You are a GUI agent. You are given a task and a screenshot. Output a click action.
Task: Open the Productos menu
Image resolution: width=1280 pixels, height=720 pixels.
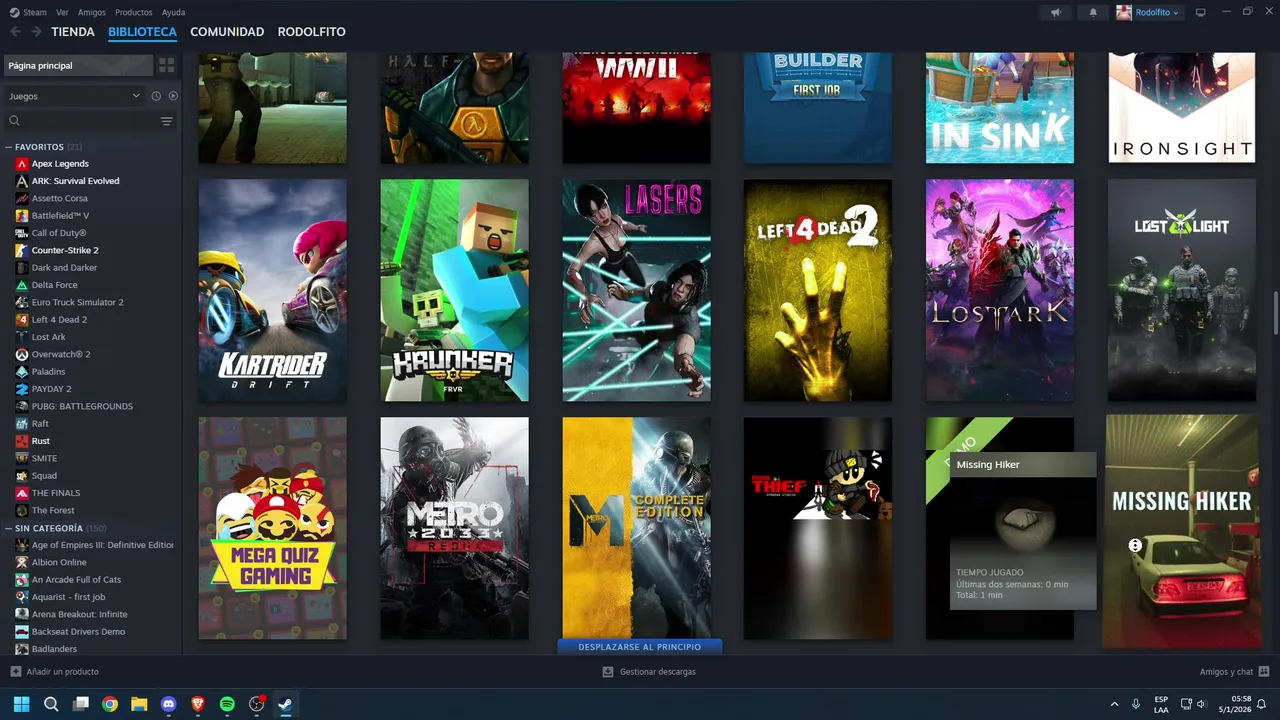tap(134, 12)
